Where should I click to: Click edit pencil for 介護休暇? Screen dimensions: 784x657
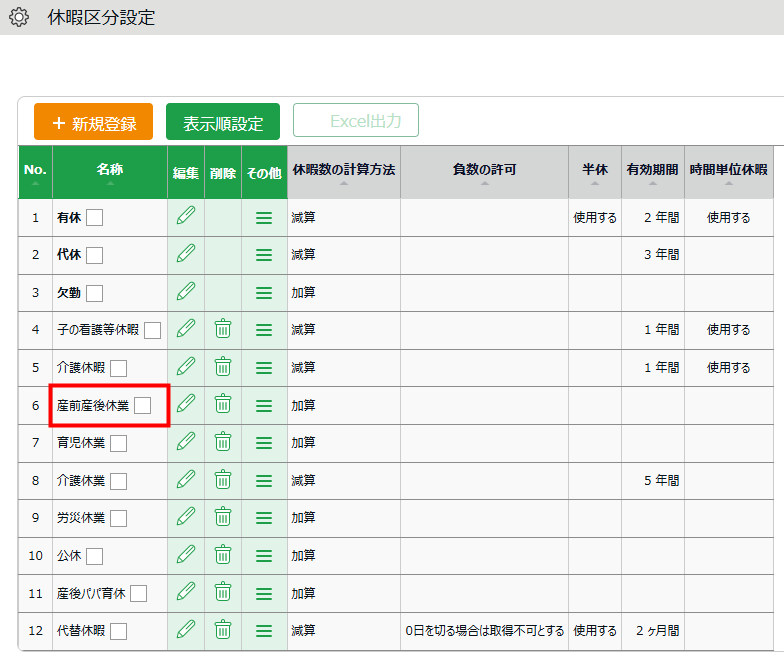pyautogui.click(x=186, y=366)
